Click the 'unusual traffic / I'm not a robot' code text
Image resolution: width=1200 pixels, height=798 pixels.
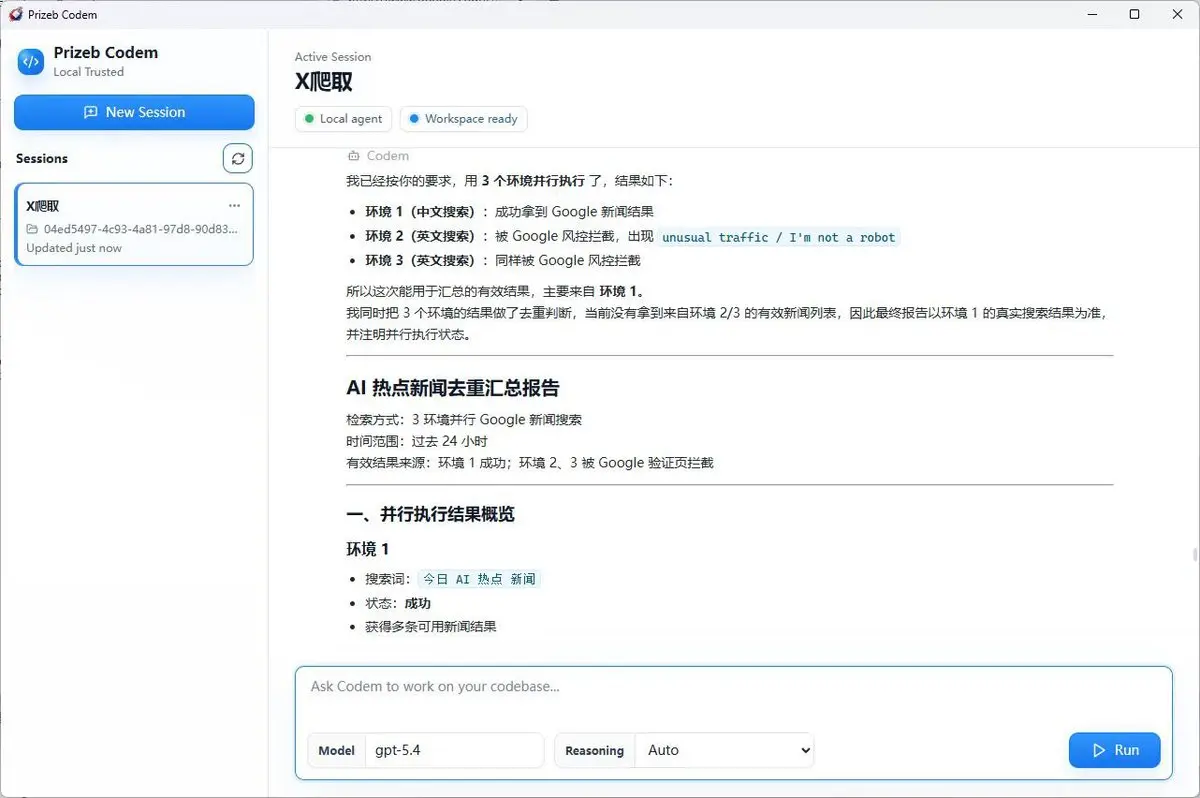779,237
